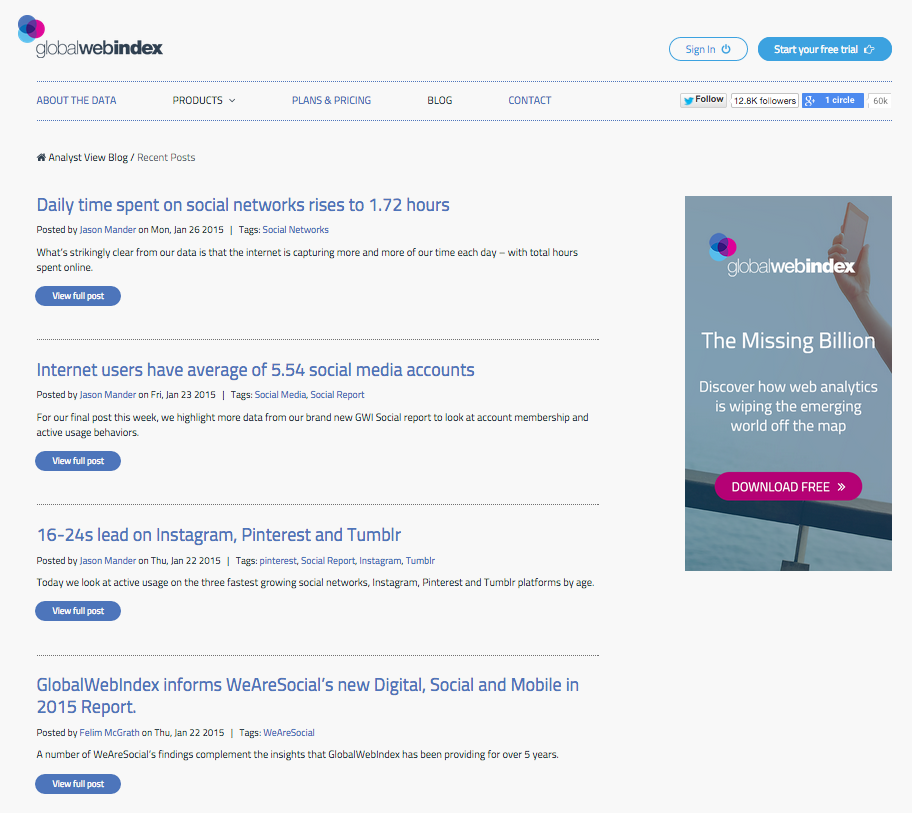Open the BLOG navigation menu item
This screenshot has height=813, width=912.
439,100
